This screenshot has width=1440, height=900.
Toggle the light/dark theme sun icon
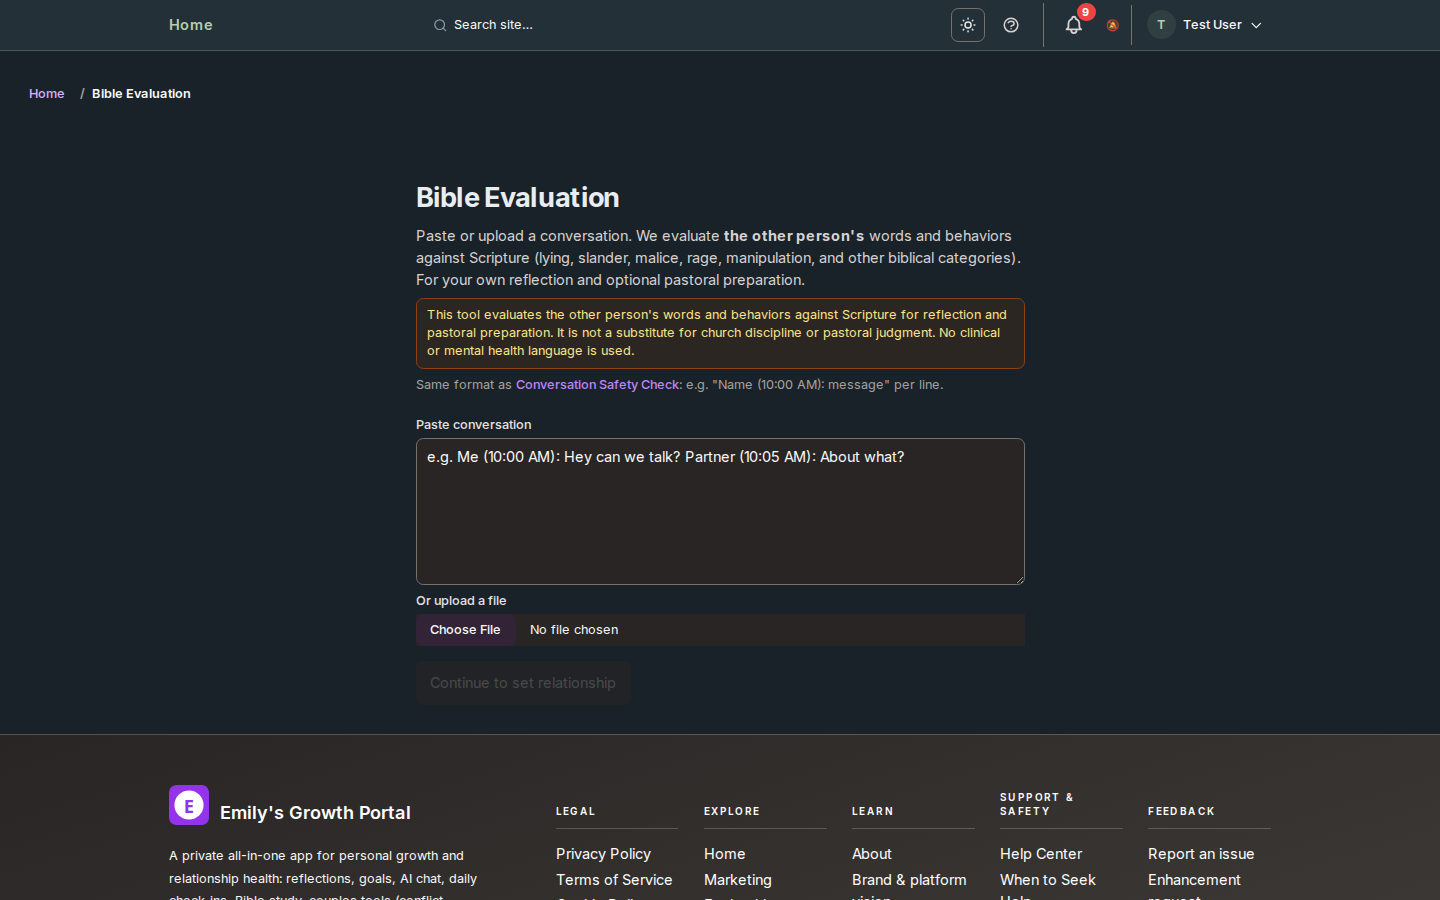pos(967,25)
